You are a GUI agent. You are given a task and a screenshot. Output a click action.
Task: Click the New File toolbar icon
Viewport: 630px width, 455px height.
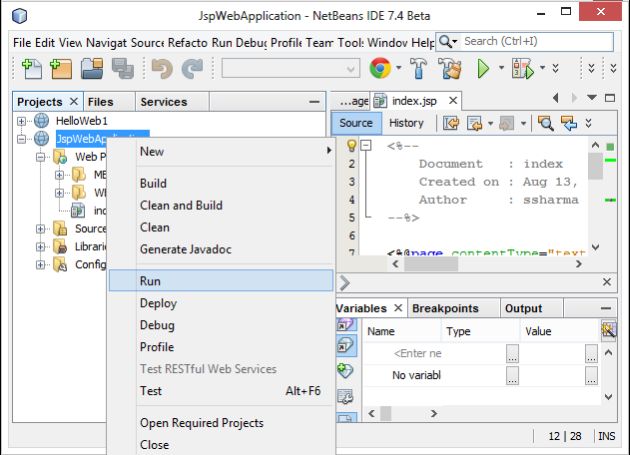pyautogui.click(x=31, y=68)
